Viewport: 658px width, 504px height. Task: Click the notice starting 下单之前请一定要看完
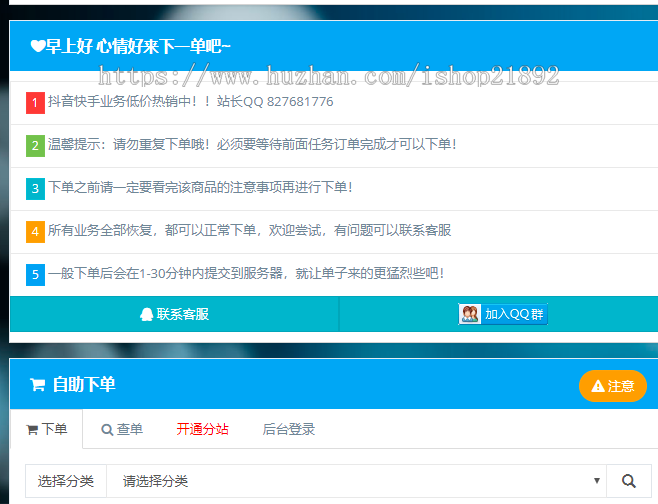pos(200,187)
